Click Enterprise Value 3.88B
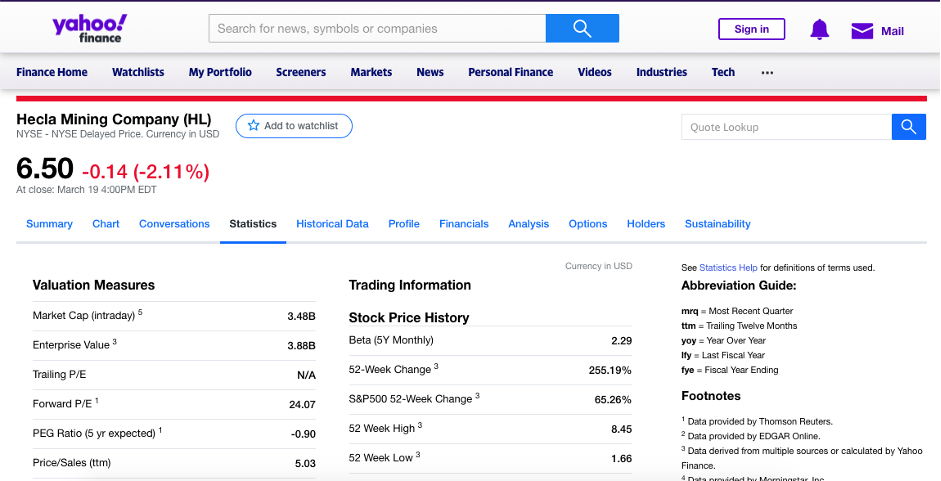This screenshot has height=481, width=941. click(301, 346)
